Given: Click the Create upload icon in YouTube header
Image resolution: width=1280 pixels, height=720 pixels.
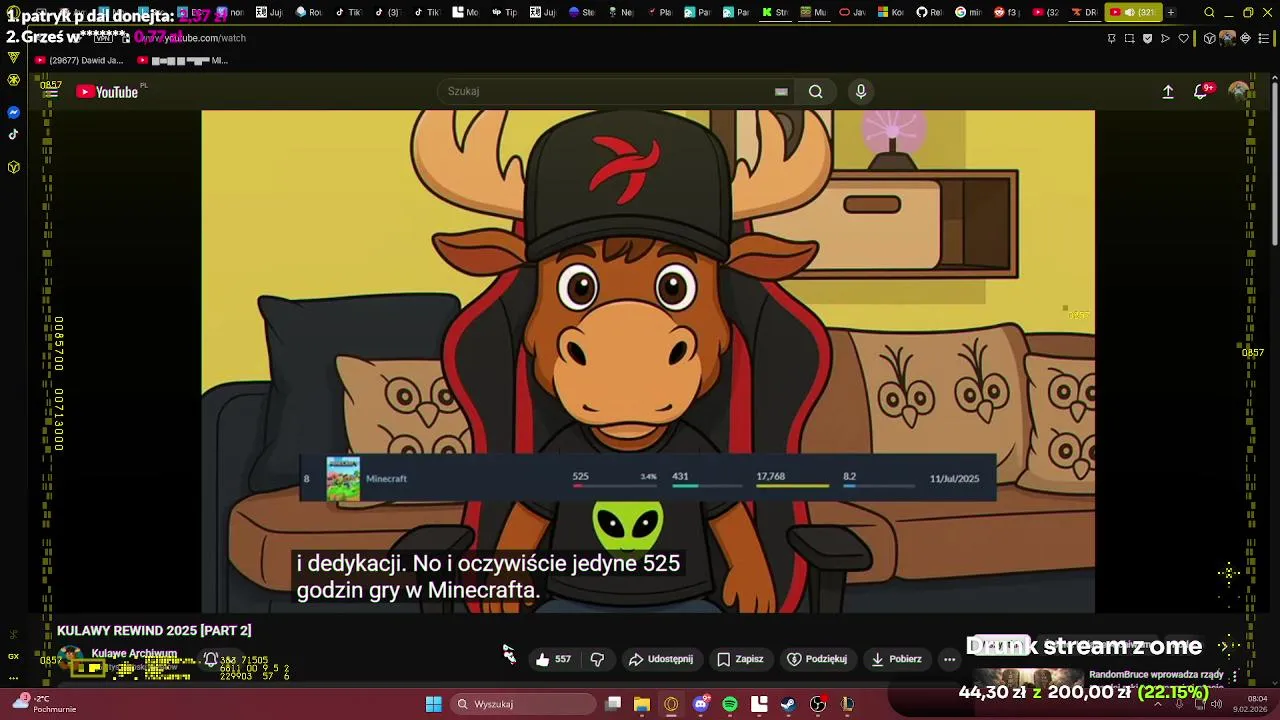Looking at the screenshot, I should [x=1167, y=91].
